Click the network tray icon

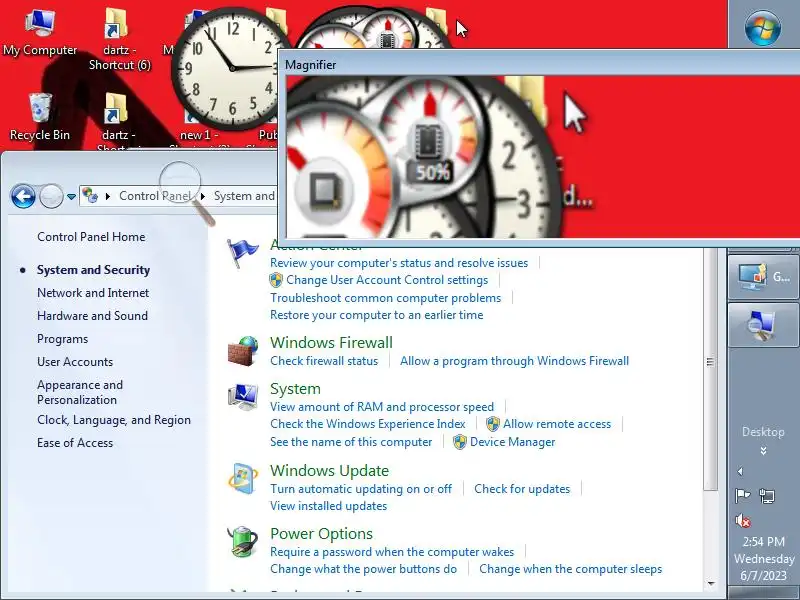(767, 496)
